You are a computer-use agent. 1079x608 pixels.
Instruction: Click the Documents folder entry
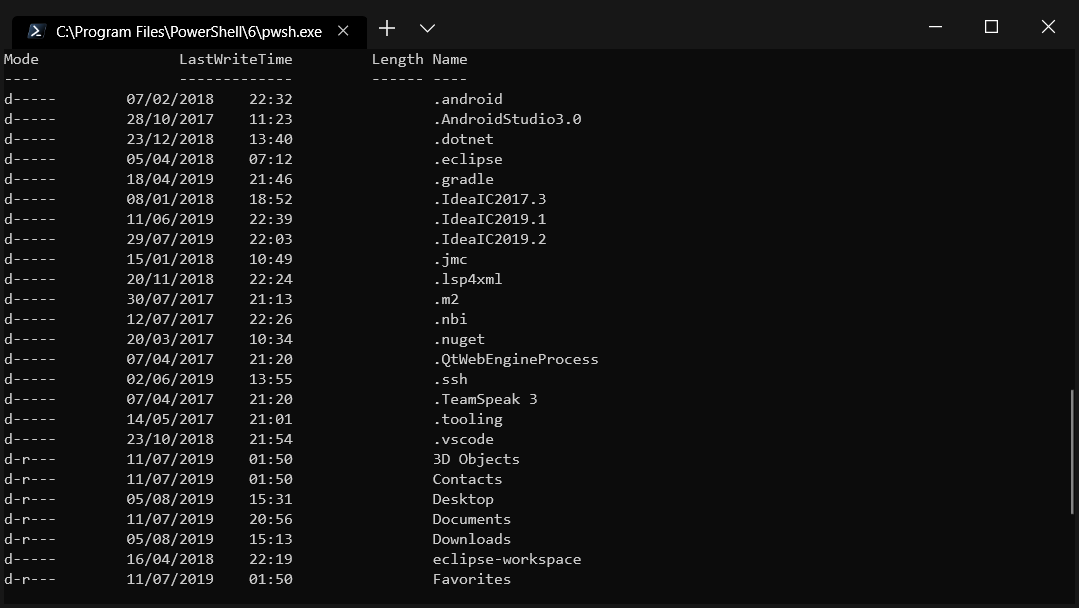(471, 519)
